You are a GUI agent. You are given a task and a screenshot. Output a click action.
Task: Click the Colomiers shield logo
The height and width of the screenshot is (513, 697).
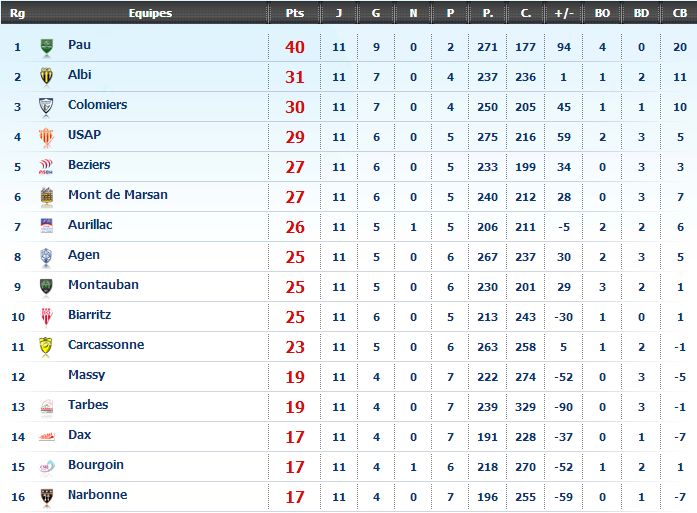[x=46, y=107]
